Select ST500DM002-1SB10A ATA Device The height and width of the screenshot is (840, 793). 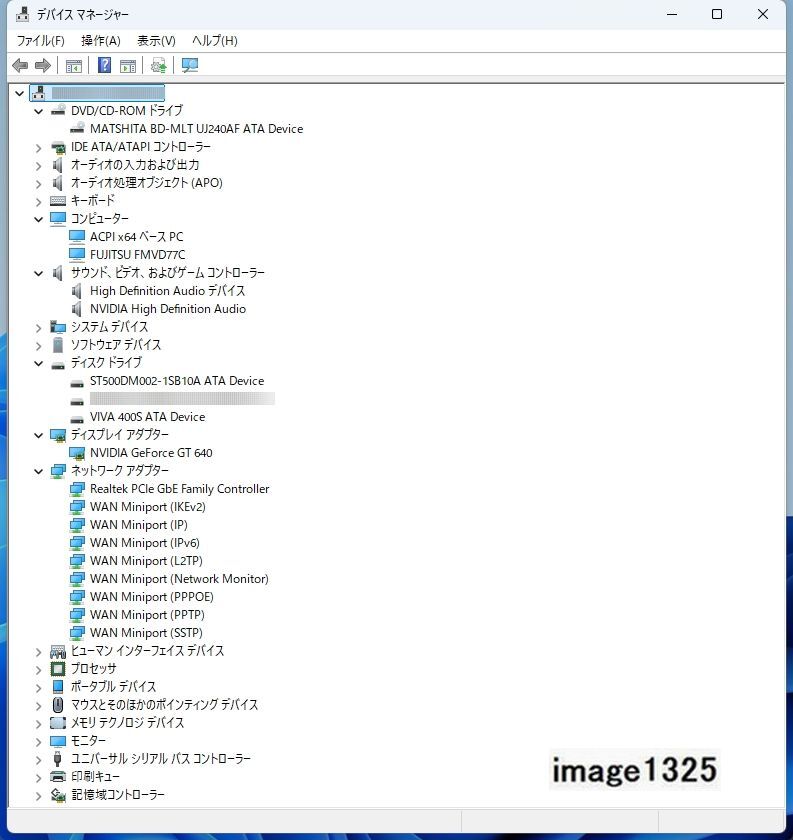(x=177, y=381)
